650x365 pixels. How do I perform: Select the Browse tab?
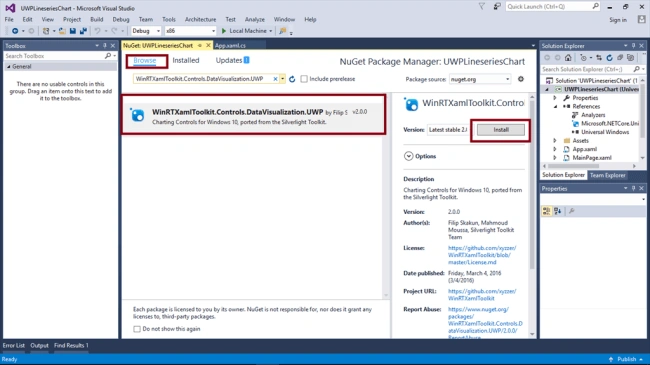click(145, 61)
